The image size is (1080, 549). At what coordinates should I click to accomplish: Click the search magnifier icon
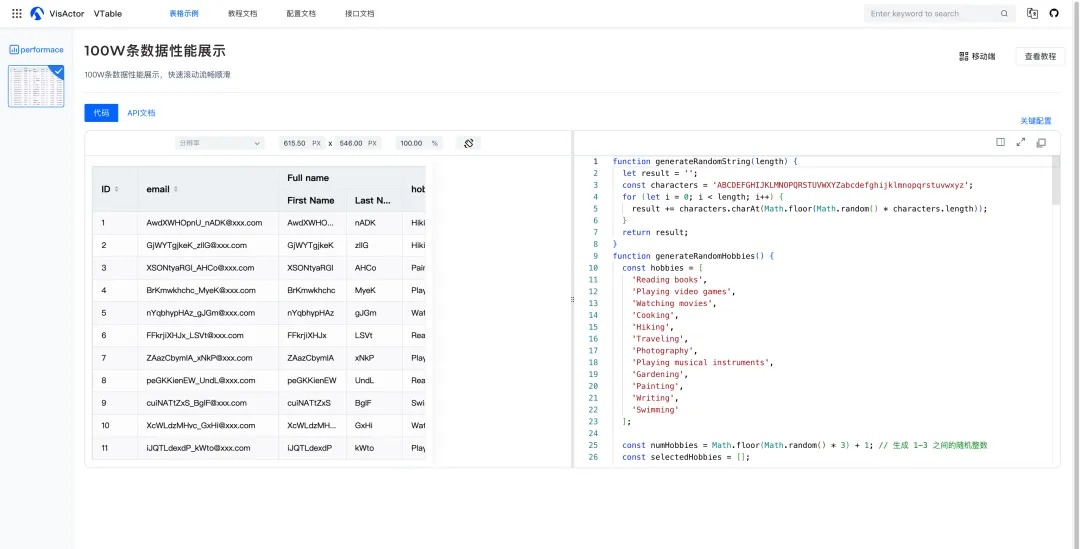coord(1004,14)
